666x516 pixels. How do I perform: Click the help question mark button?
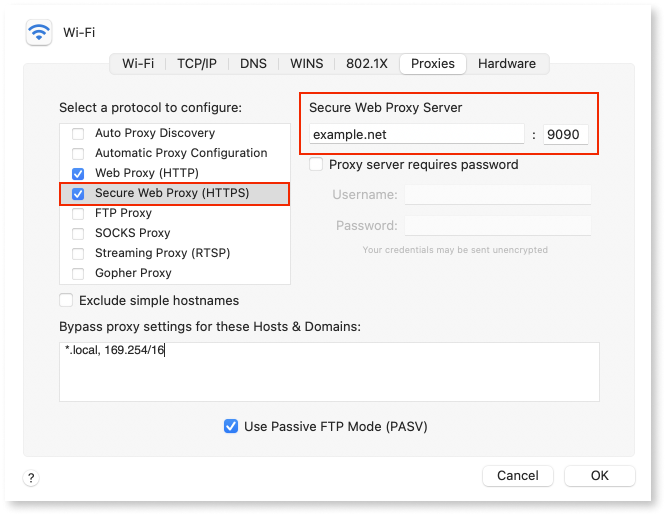(32, 478)
